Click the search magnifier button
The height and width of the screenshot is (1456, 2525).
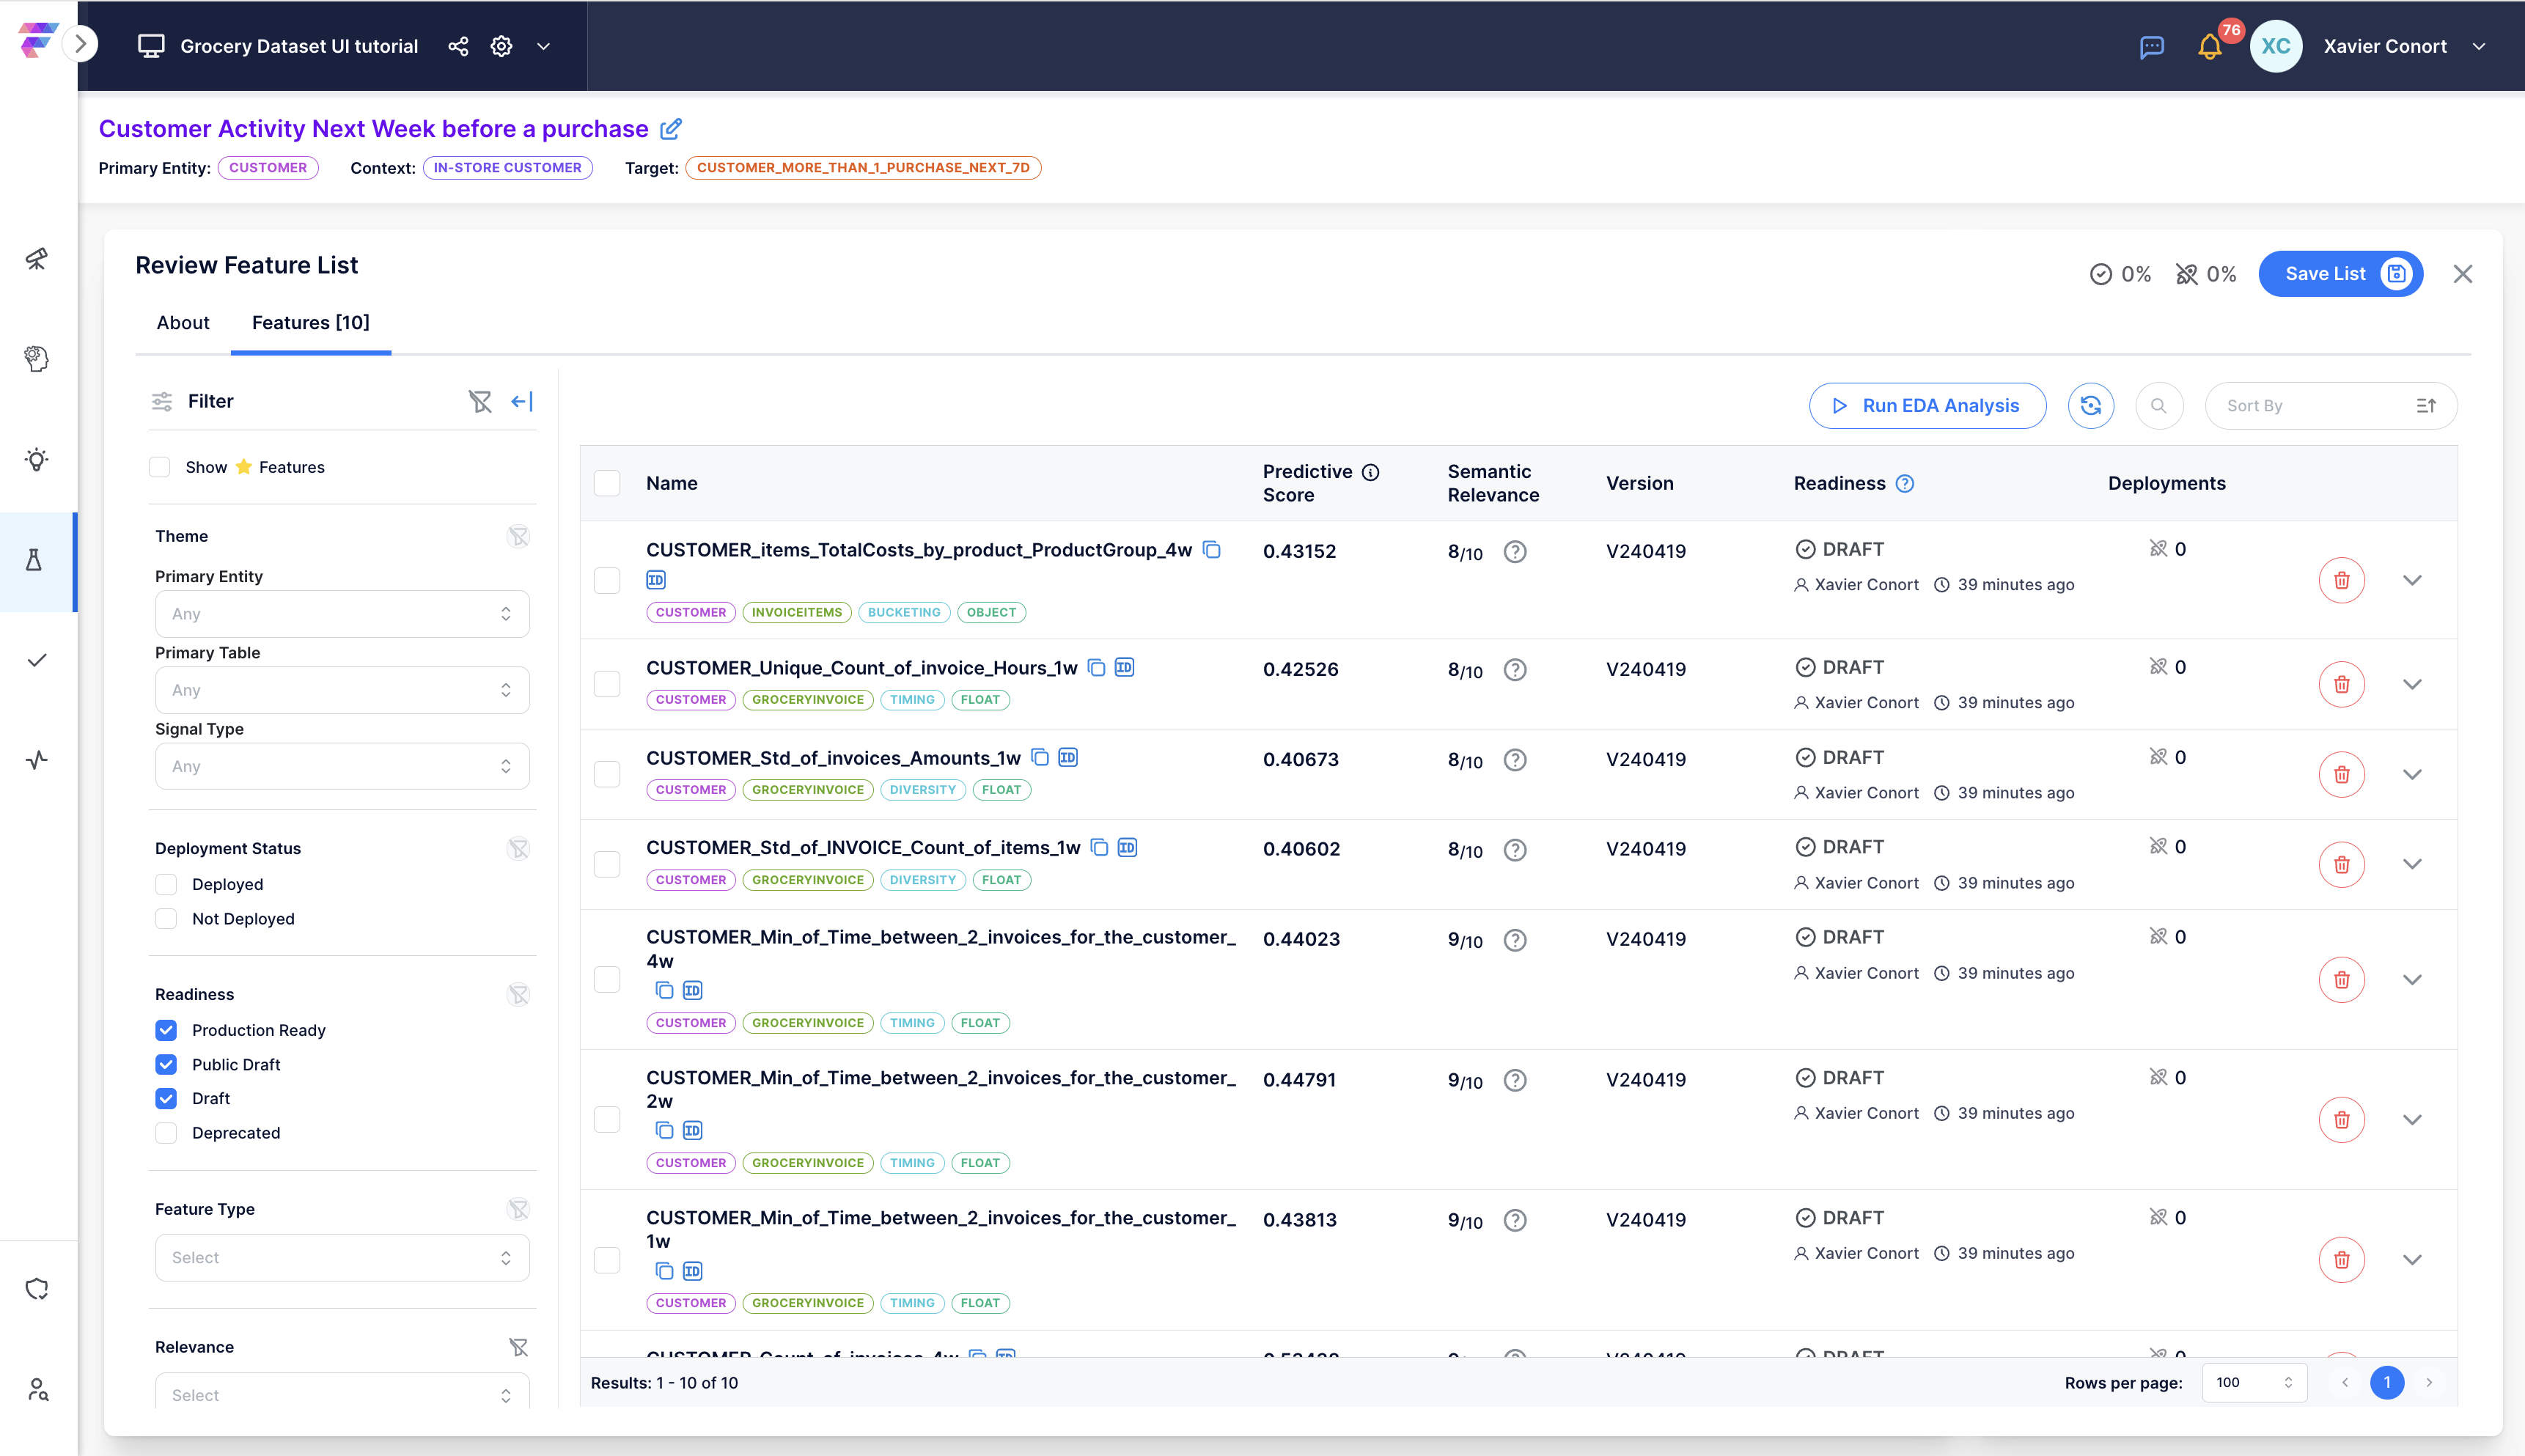click(x=2159, y=406)
